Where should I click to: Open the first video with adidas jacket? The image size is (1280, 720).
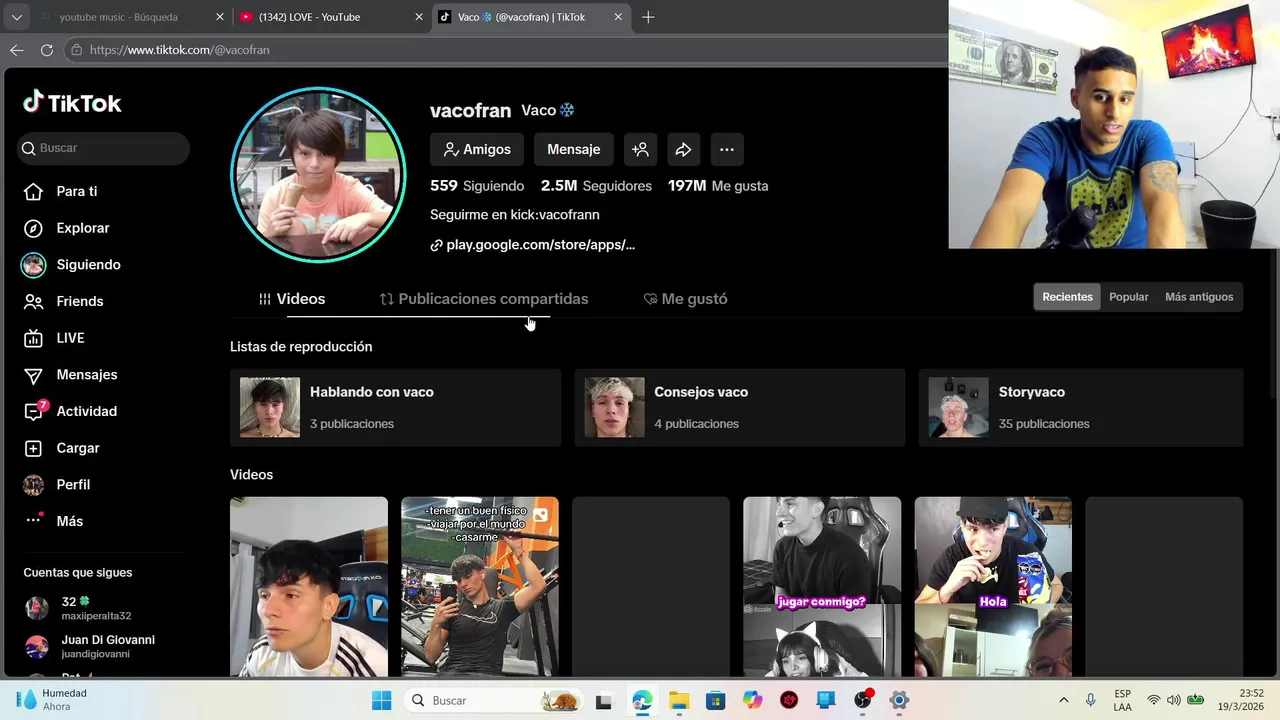(x=309, y=587)
